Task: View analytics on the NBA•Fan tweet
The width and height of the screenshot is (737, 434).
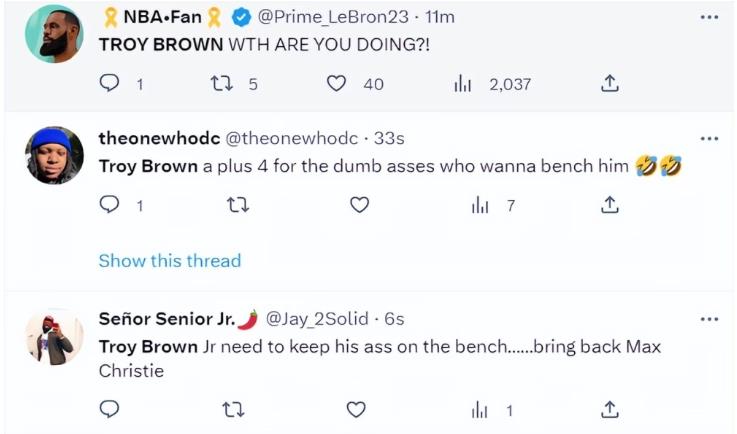Action: point(462,85)
